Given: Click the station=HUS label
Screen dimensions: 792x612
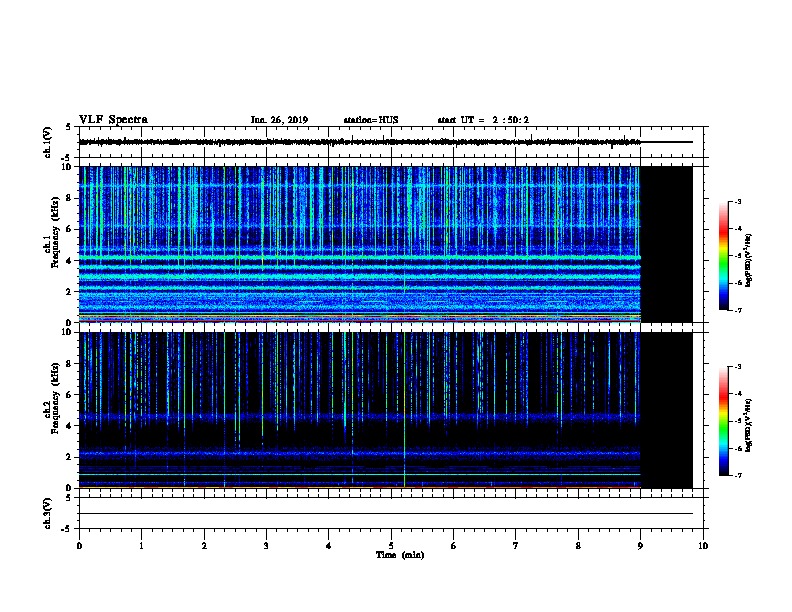Looking at the screenshot, I should click(x=371, y=120).
